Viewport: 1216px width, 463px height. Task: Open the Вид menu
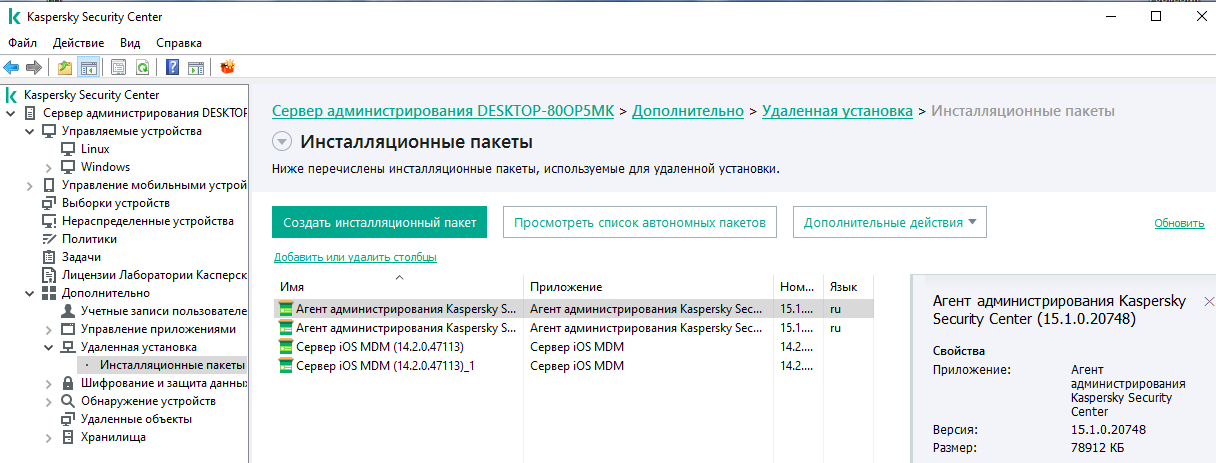tap(130, 43)
